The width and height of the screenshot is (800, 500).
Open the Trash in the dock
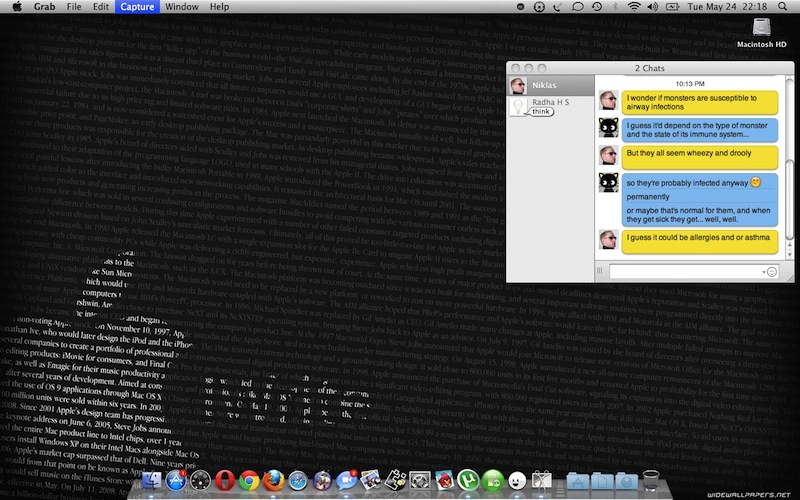point(652,481)
